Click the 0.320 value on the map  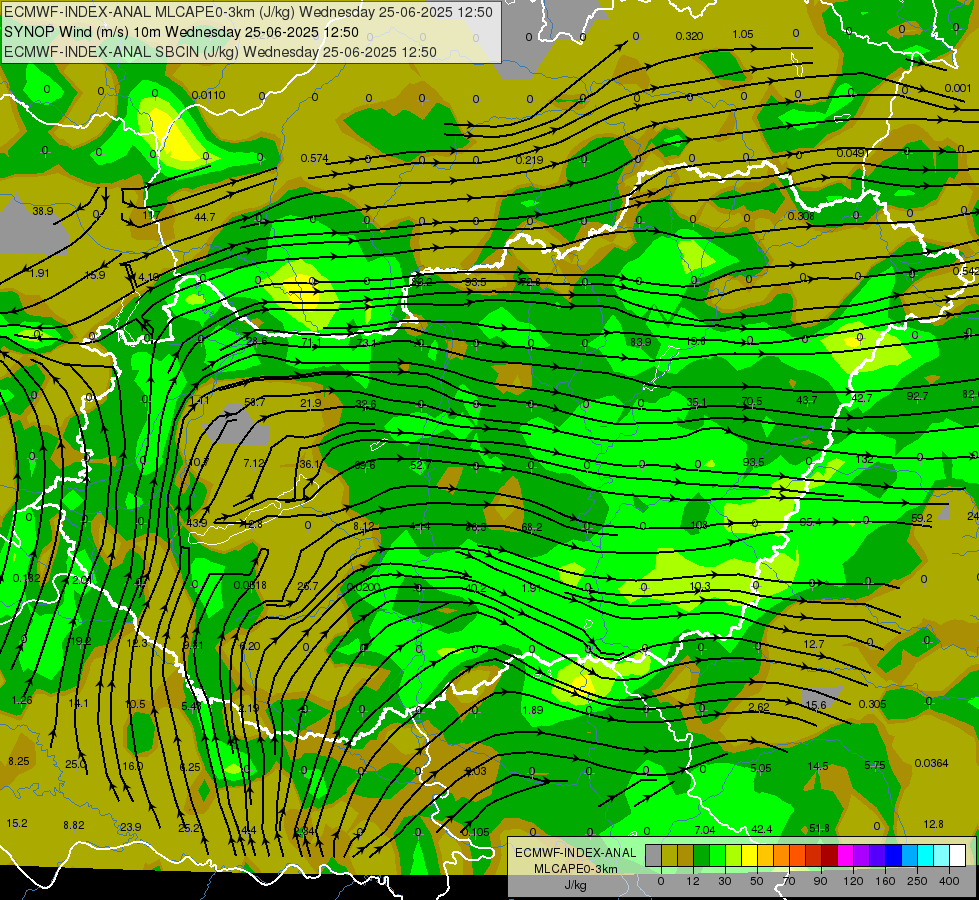tap(689, 36)
